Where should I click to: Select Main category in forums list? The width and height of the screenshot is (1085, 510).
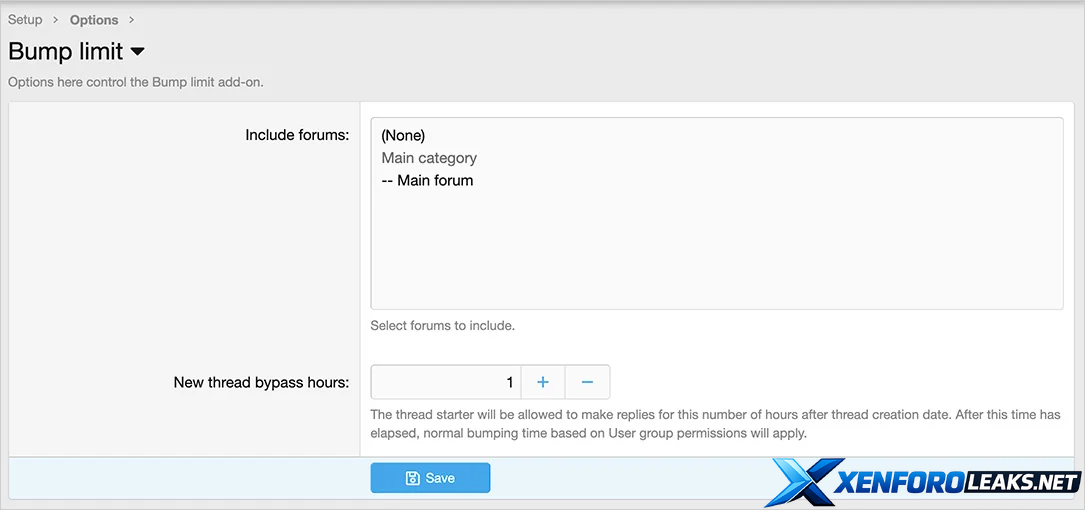429,158
